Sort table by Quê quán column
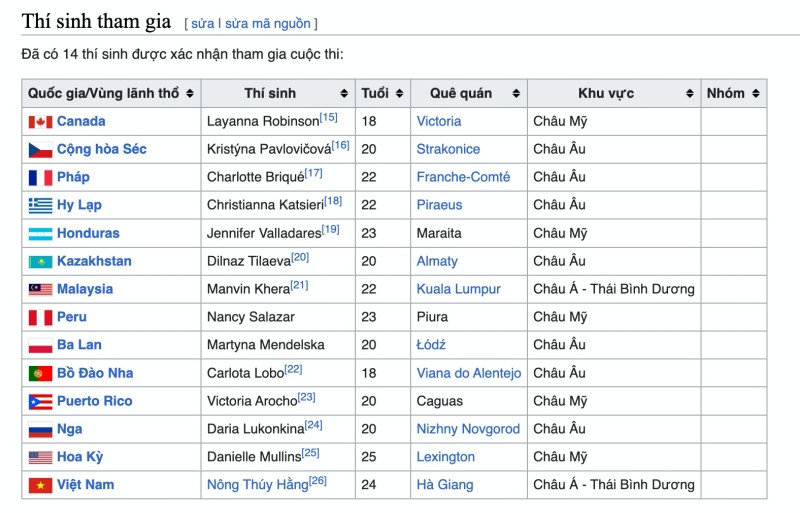 [x=516, y=94]
